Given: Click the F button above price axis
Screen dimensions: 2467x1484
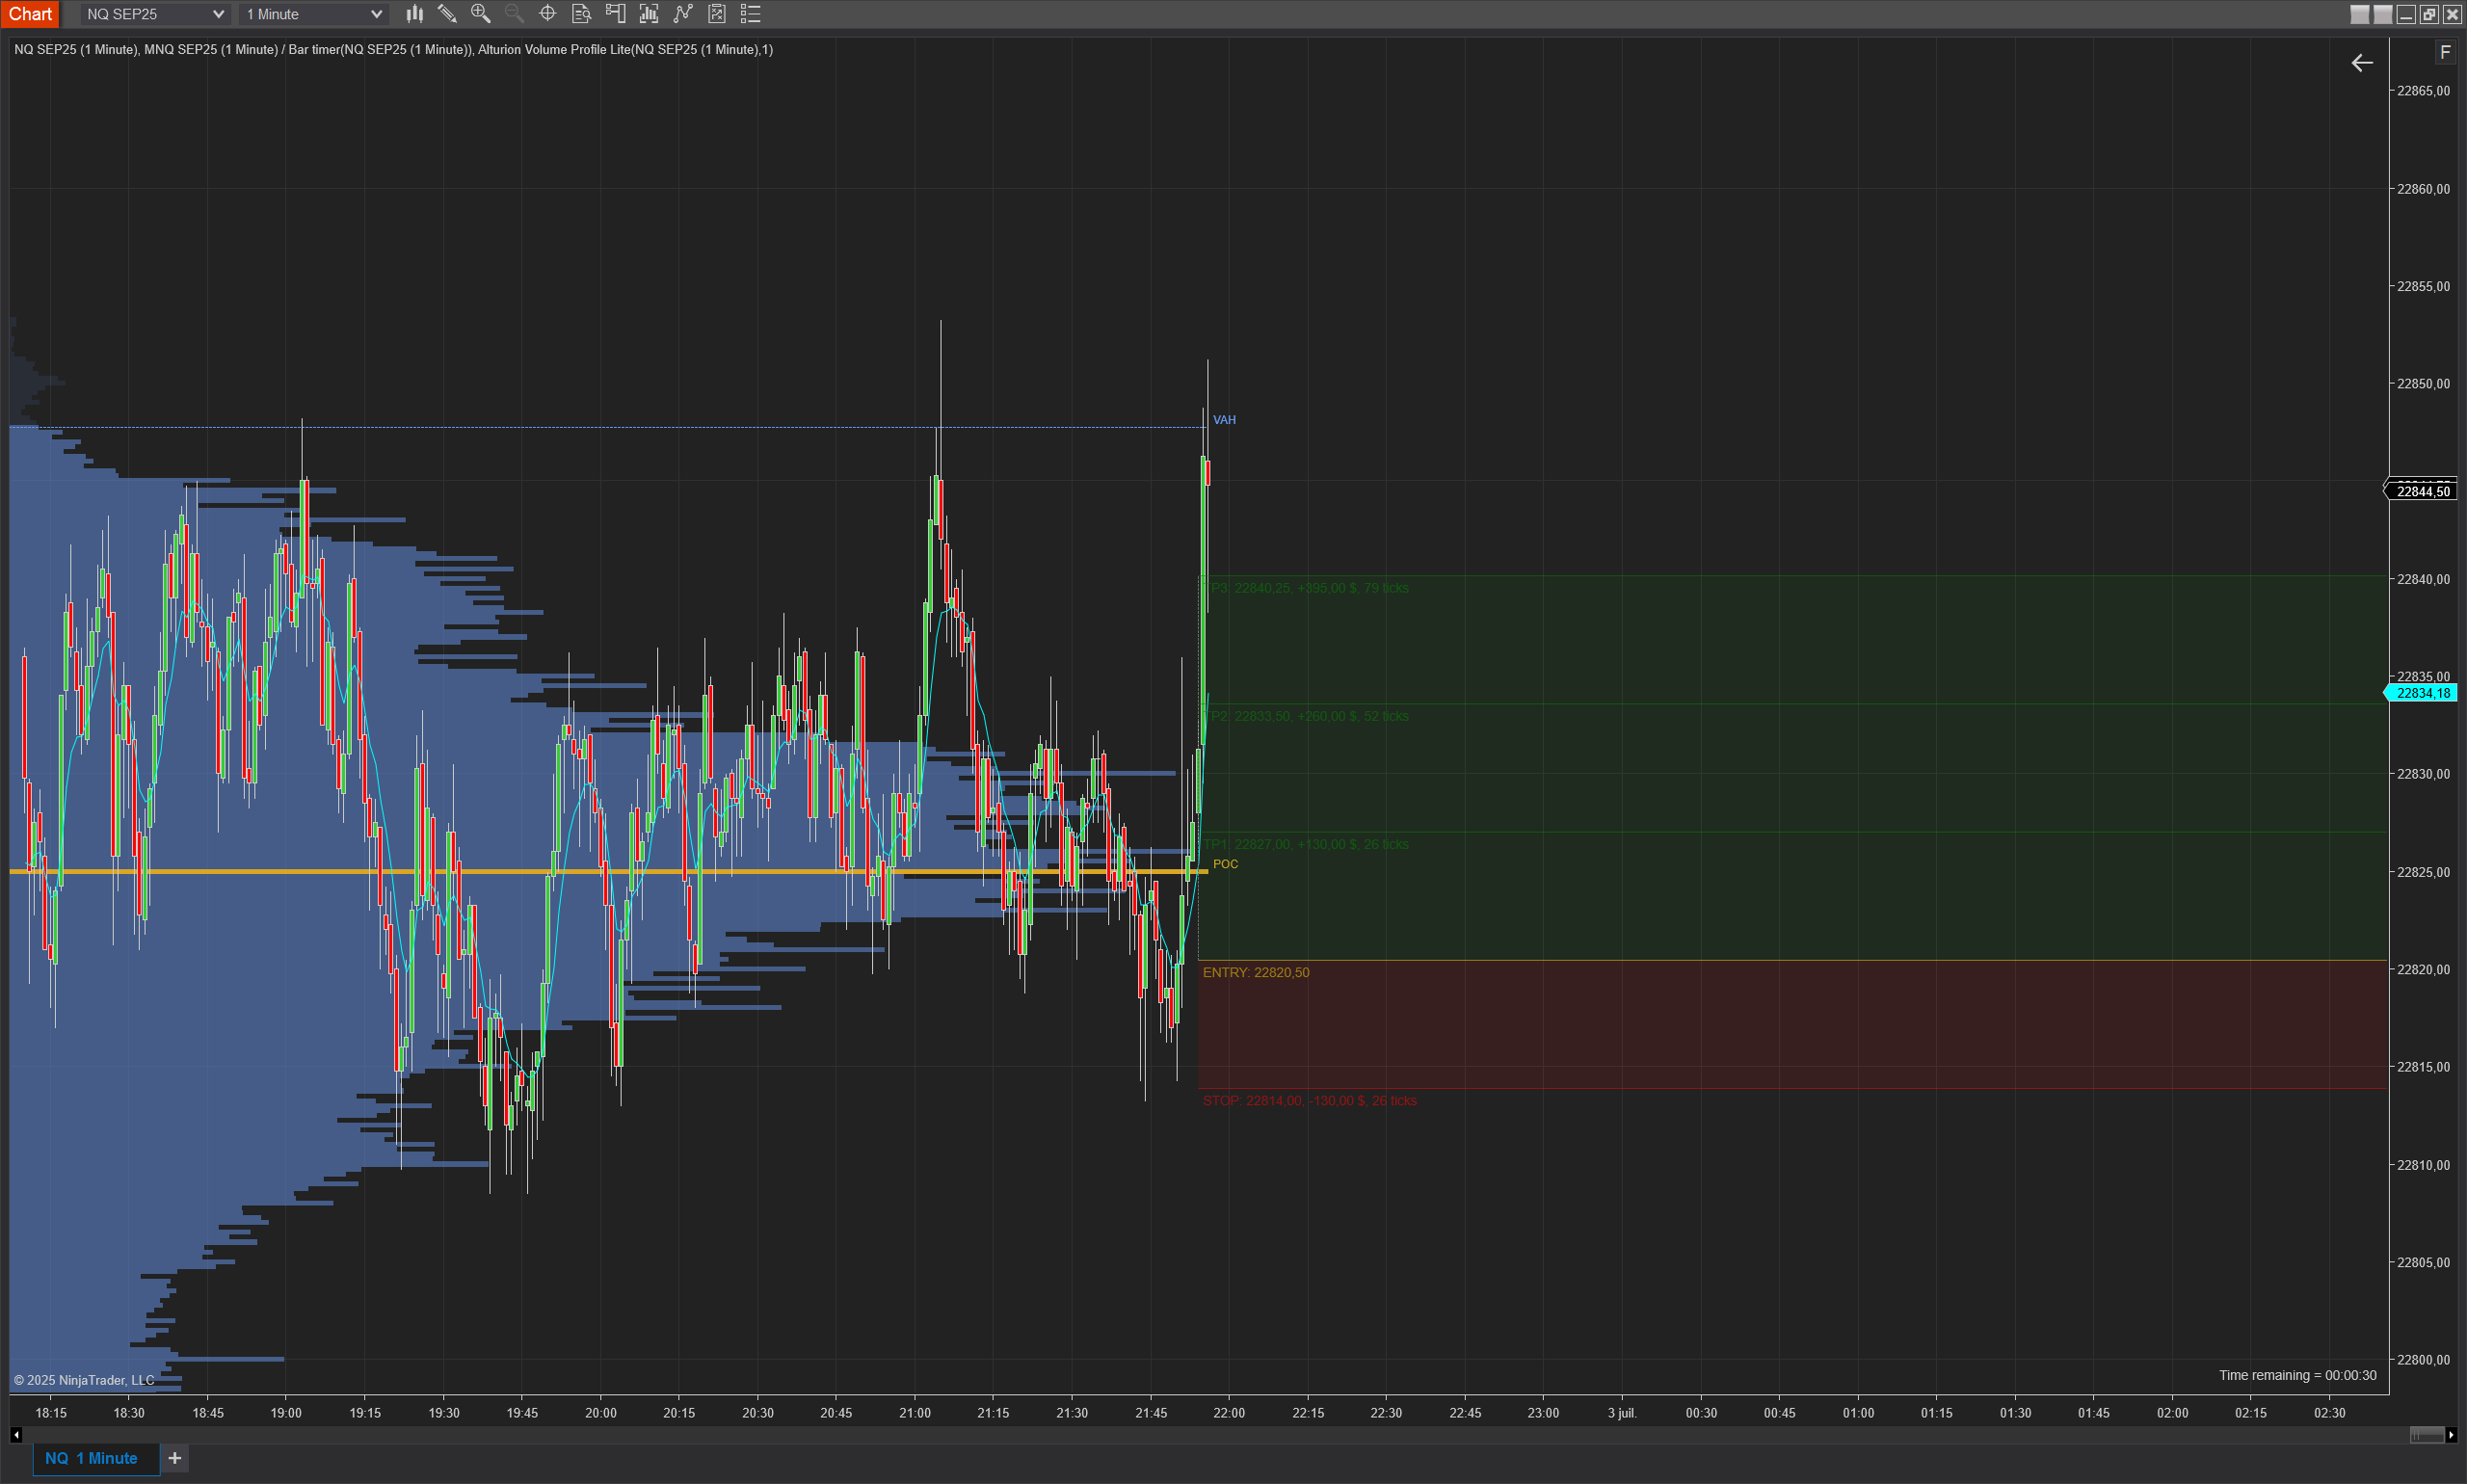Looking at the screenshot, I should [2445, 53].
